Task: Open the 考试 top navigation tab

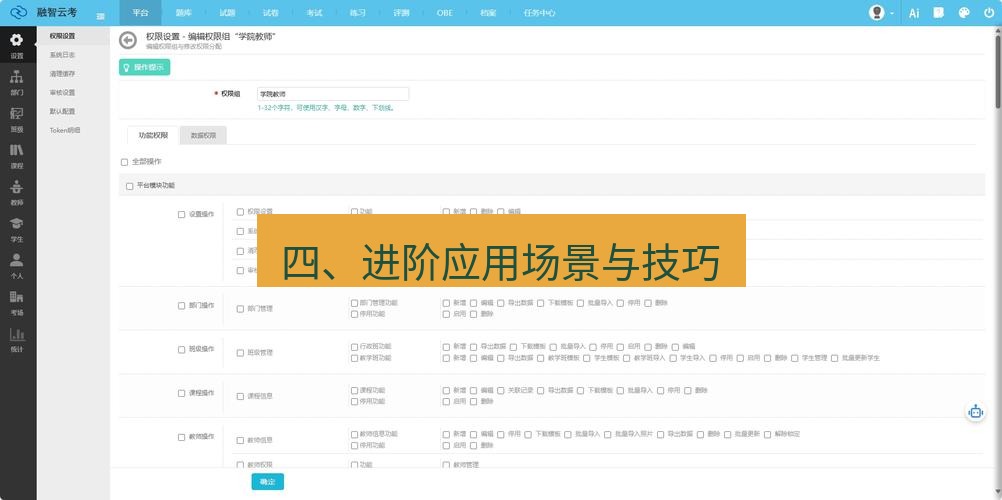Action: tap(314, 13)
